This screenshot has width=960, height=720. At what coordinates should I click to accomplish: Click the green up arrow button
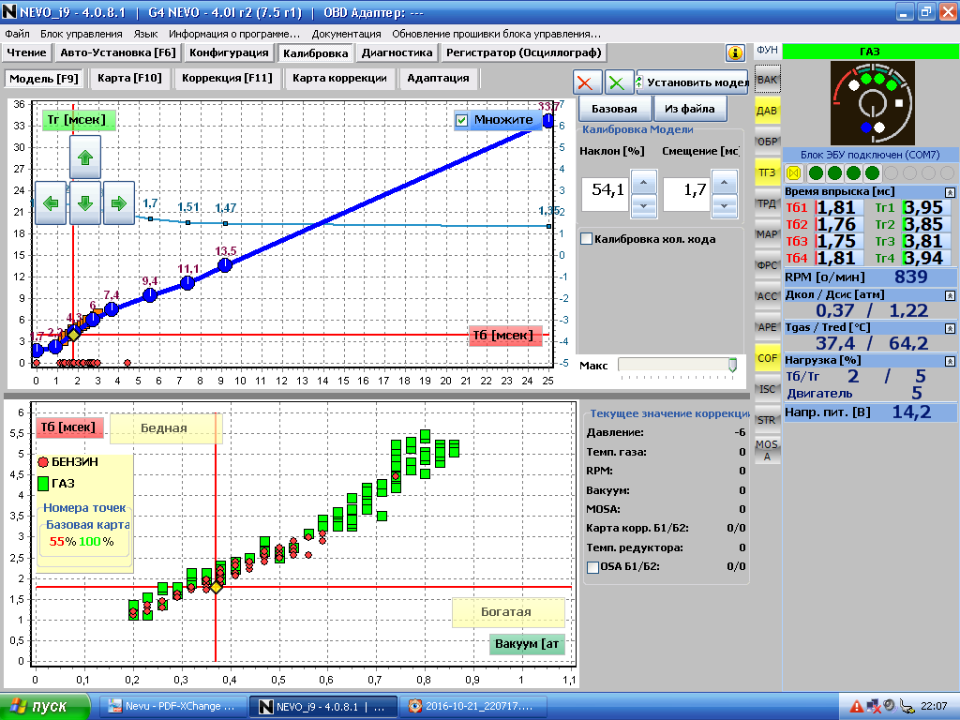click(85, 157)
